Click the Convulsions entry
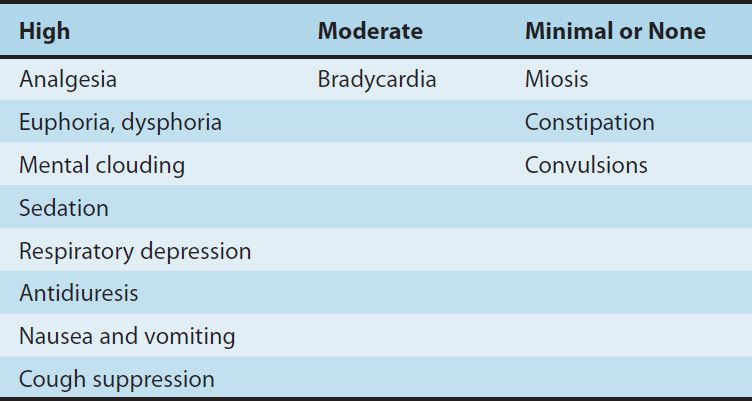Screen dimensions: 752x401 (x=586, y=165)
